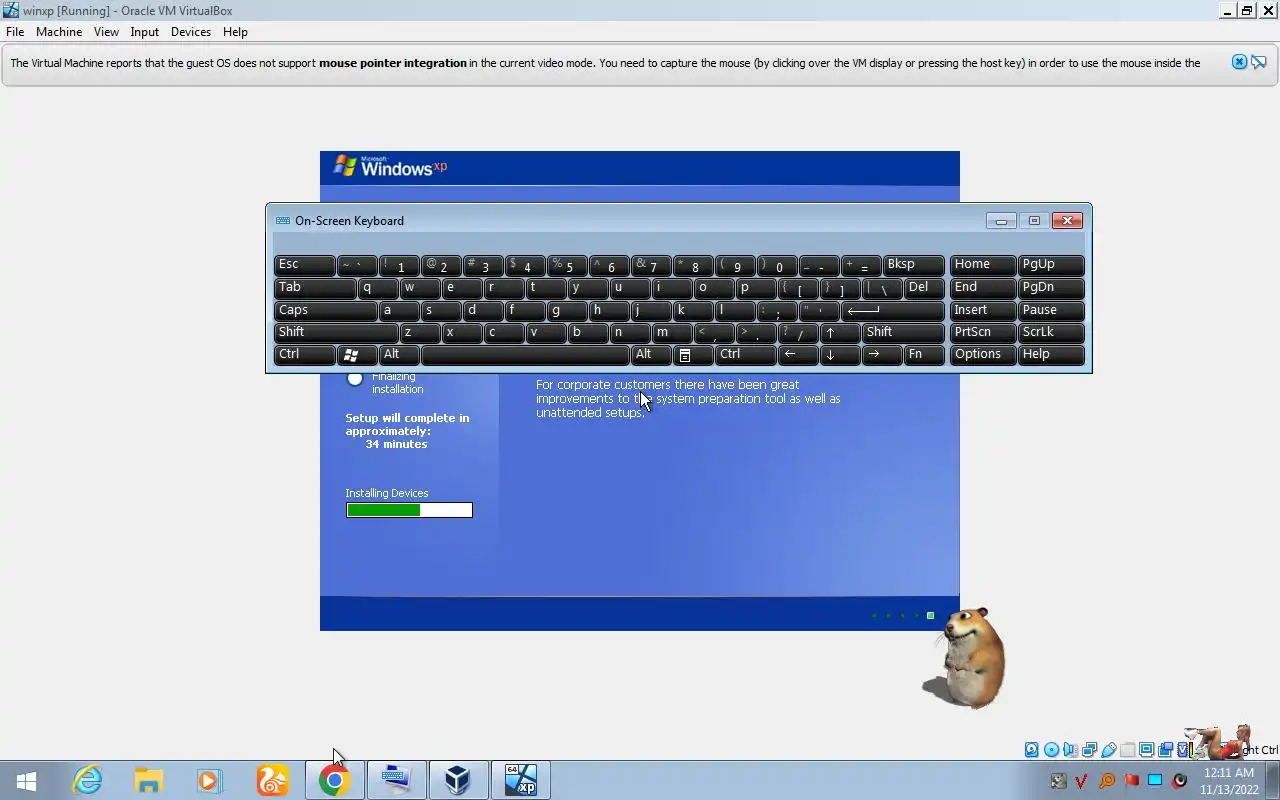
Task: Toggle the right Alt key
Action: coord(651,354)
